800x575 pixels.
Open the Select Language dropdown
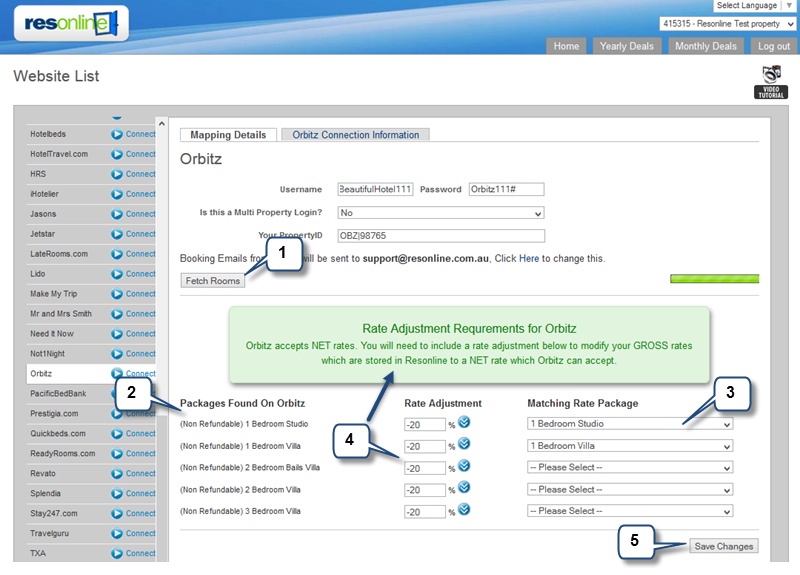tap(754, 6)
